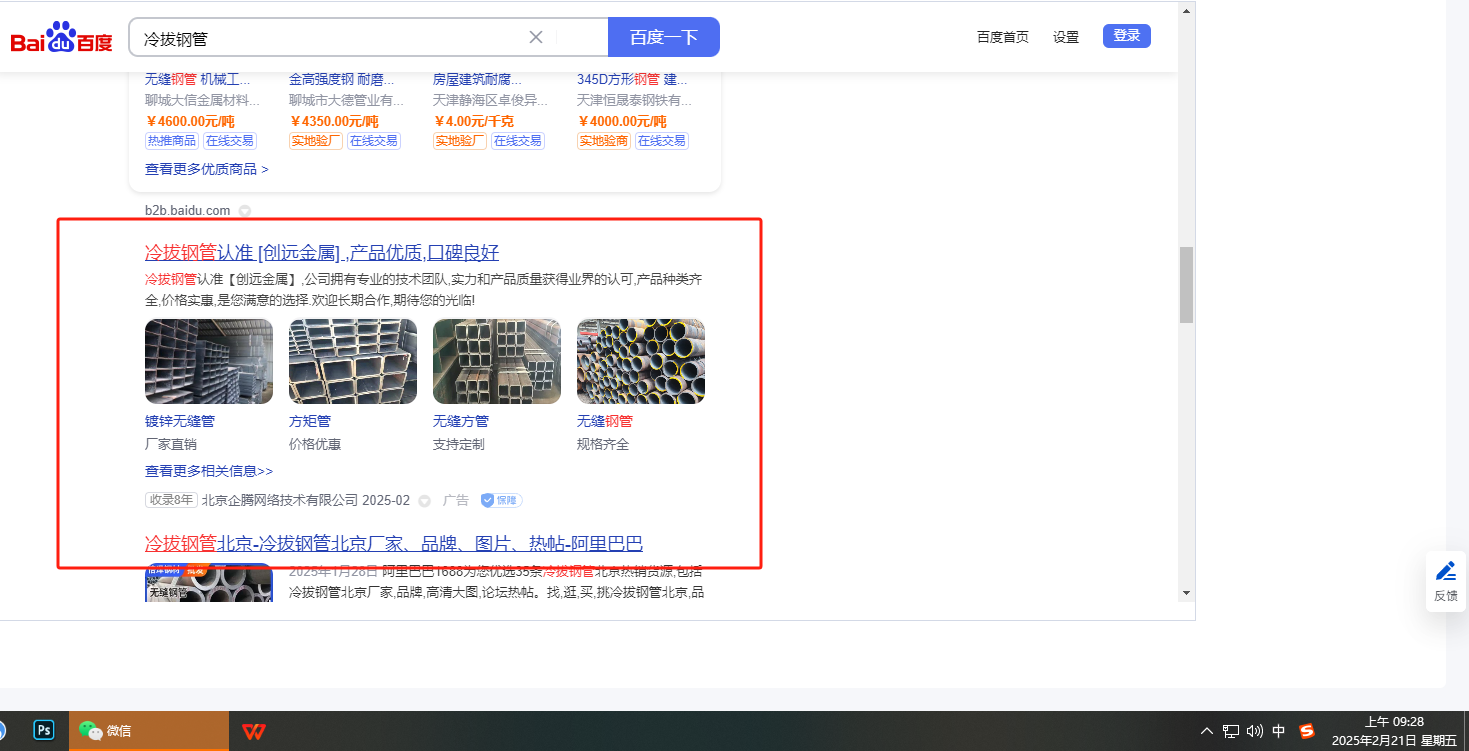
Task: Open the 设置 menu
Action: tap(1066, 37)
